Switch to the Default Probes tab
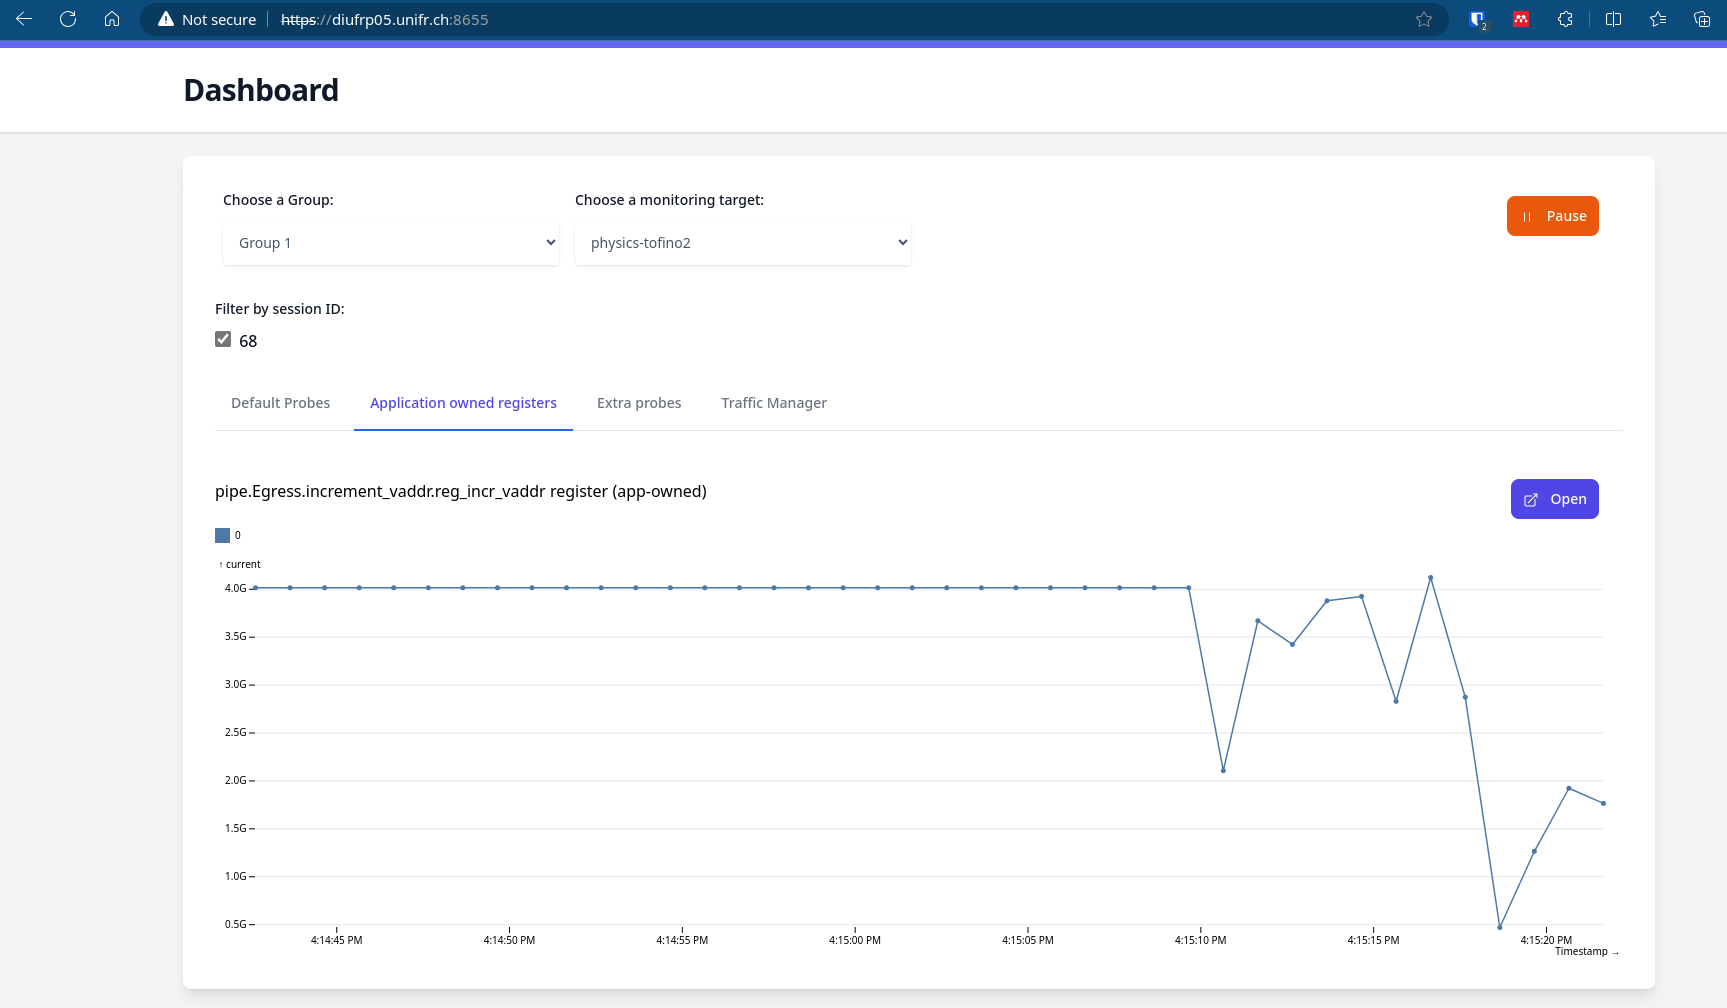The image size is (1727, 1008). click(x=280, y=403)
